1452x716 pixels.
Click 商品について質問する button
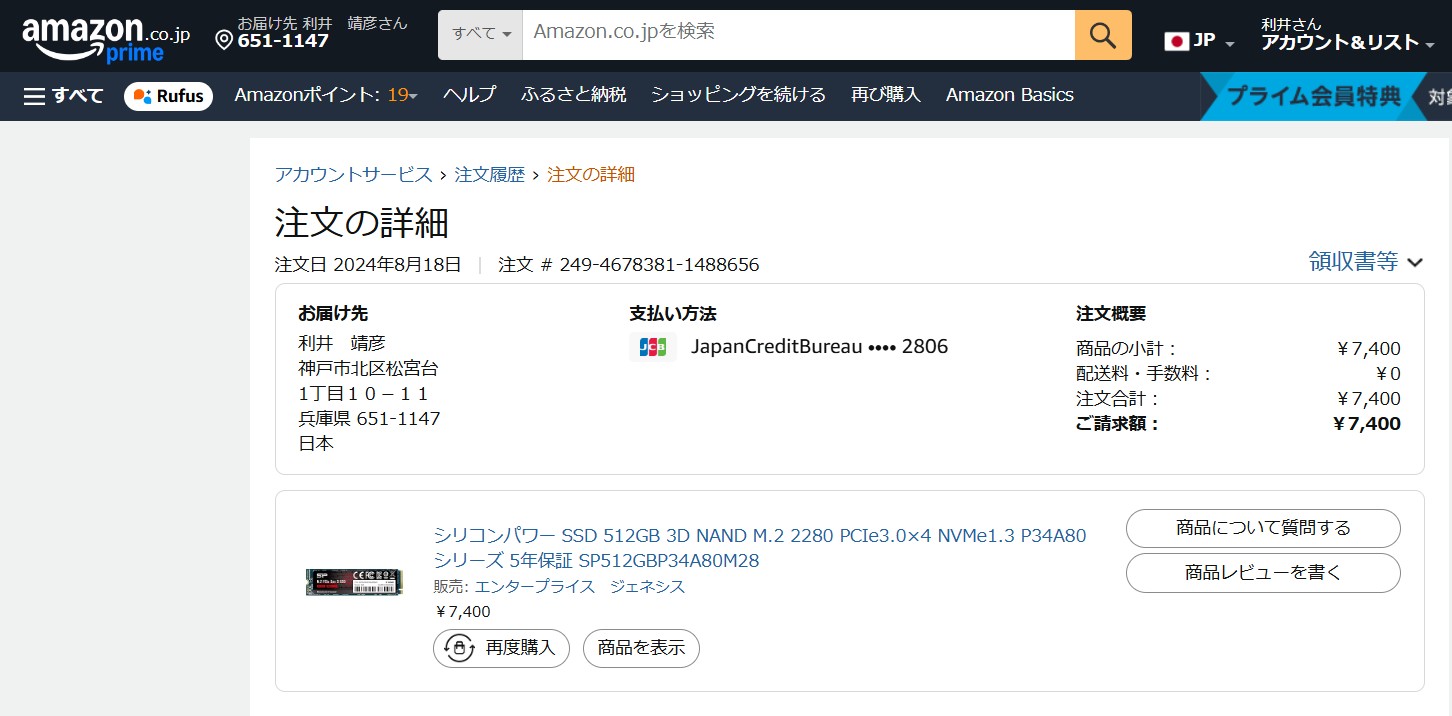point(1262,528)
